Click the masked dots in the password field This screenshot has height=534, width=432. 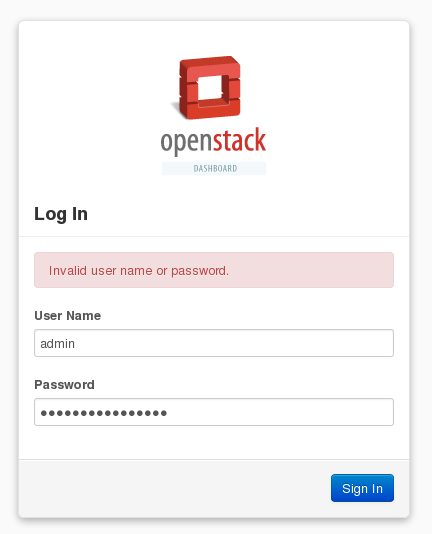[x=104, y=413]
